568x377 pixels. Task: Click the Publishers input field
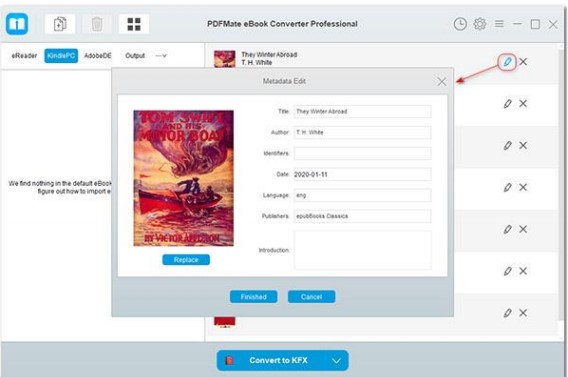(363, 216)
